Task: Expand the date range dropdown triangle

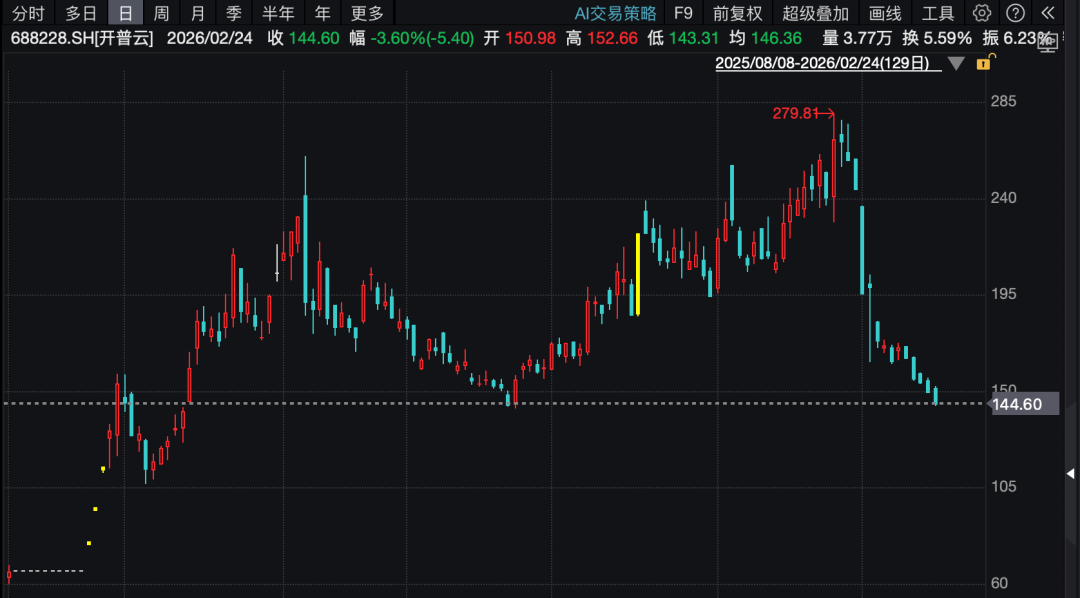Action: 956,63
